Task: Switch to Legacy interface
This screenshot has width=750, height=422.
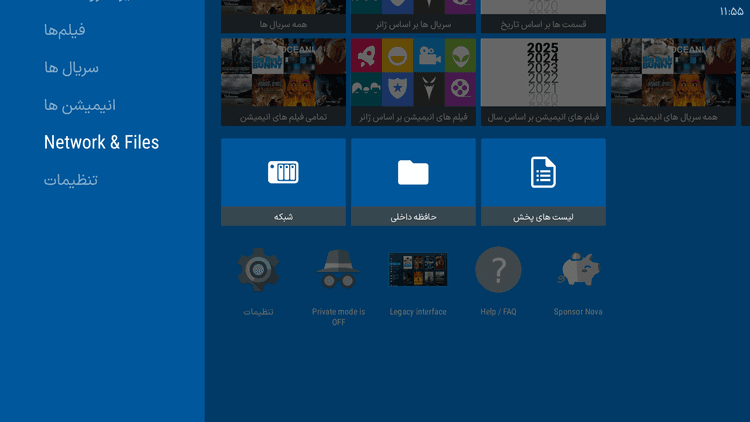Action: coord(418,270)
